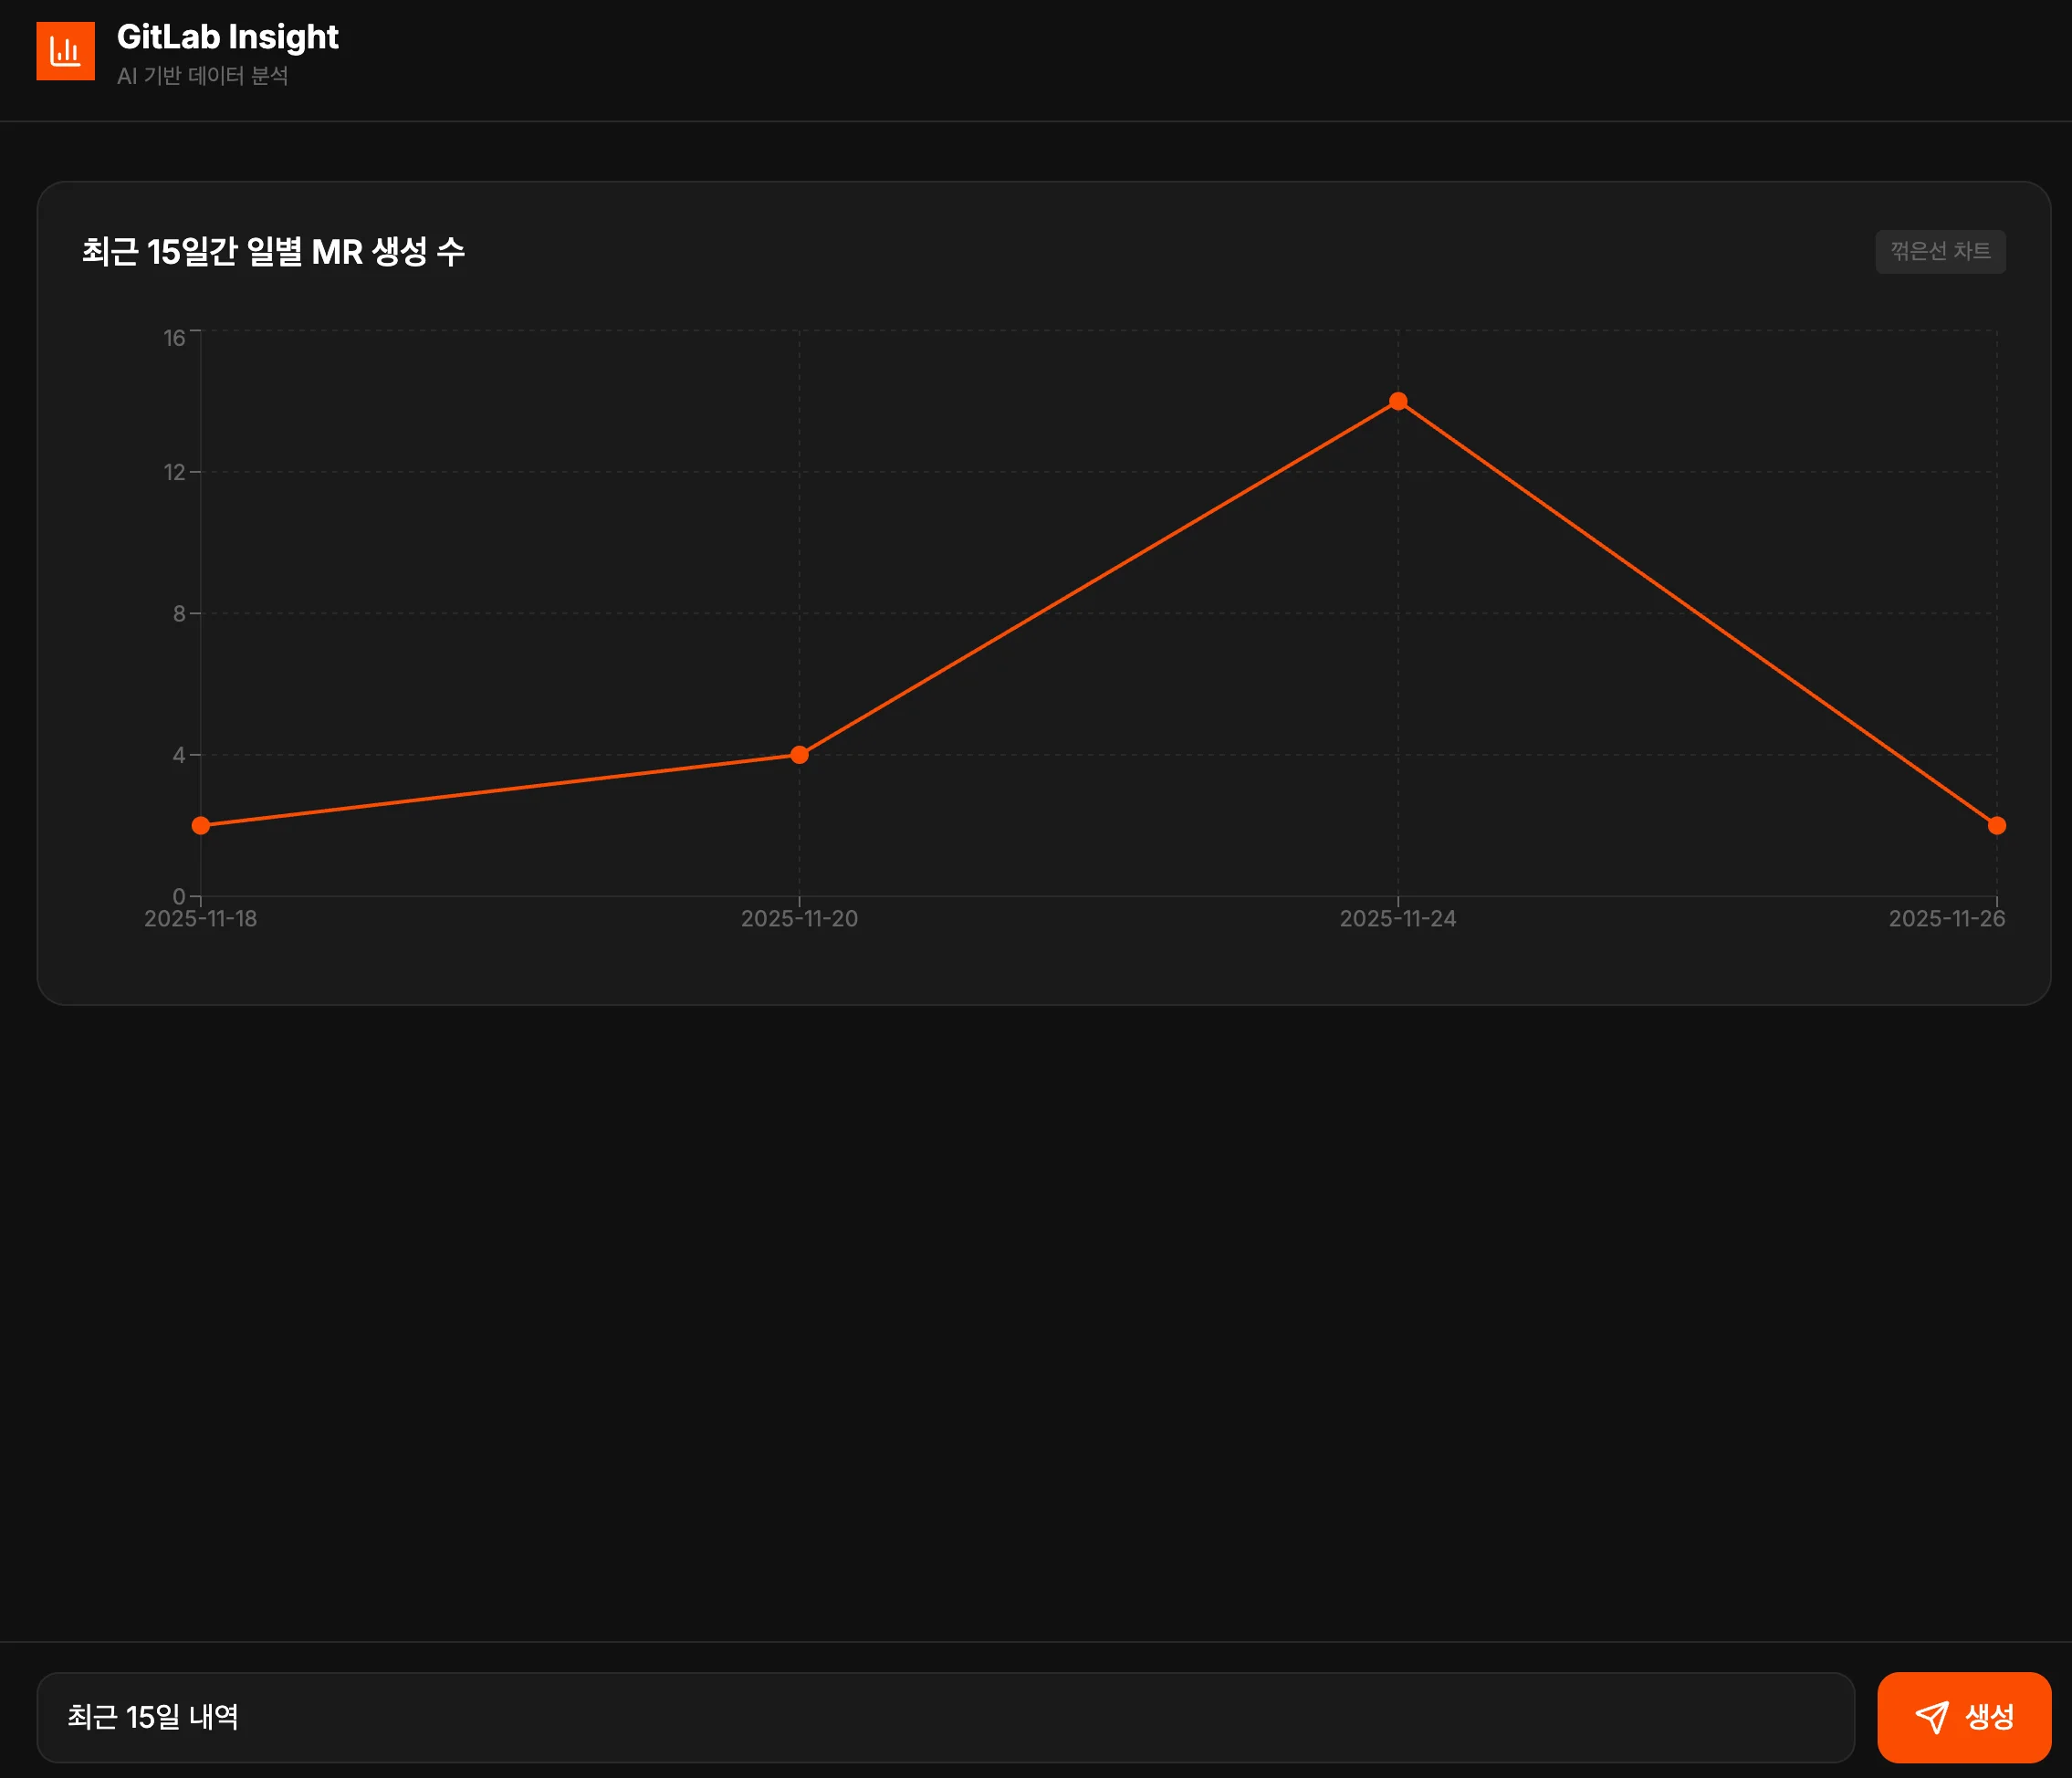Click the 2025-11-26 x-axis label
This screenshot has height=1778, width=2072.
click(x=1946, y=918)
